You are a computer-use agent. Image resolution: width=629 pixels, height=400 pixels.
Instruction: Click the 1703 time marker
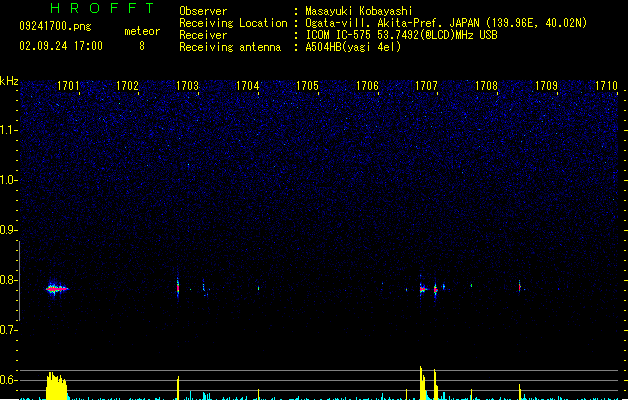click(x=187, y=86)
